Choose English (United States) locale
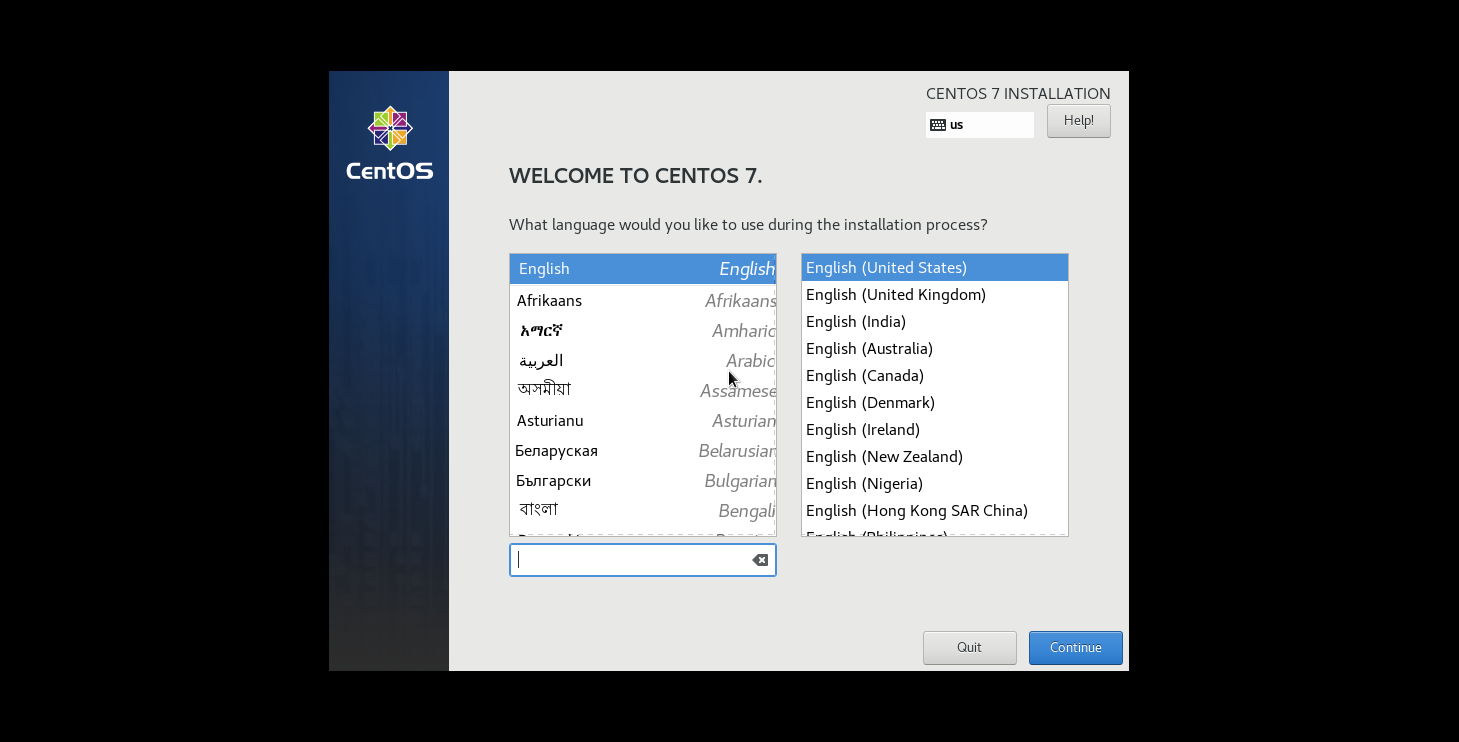1459x742 pixels. [x=935, y=268]
